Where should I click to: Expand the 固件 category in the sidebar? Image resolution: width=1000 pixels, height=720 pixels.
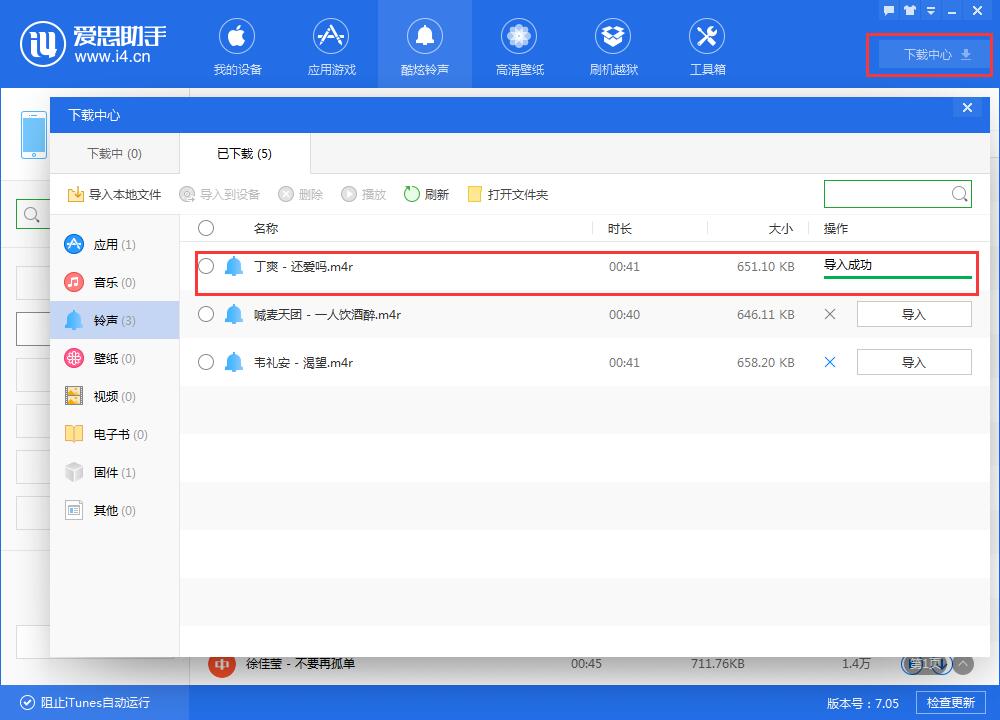(110, 472)
